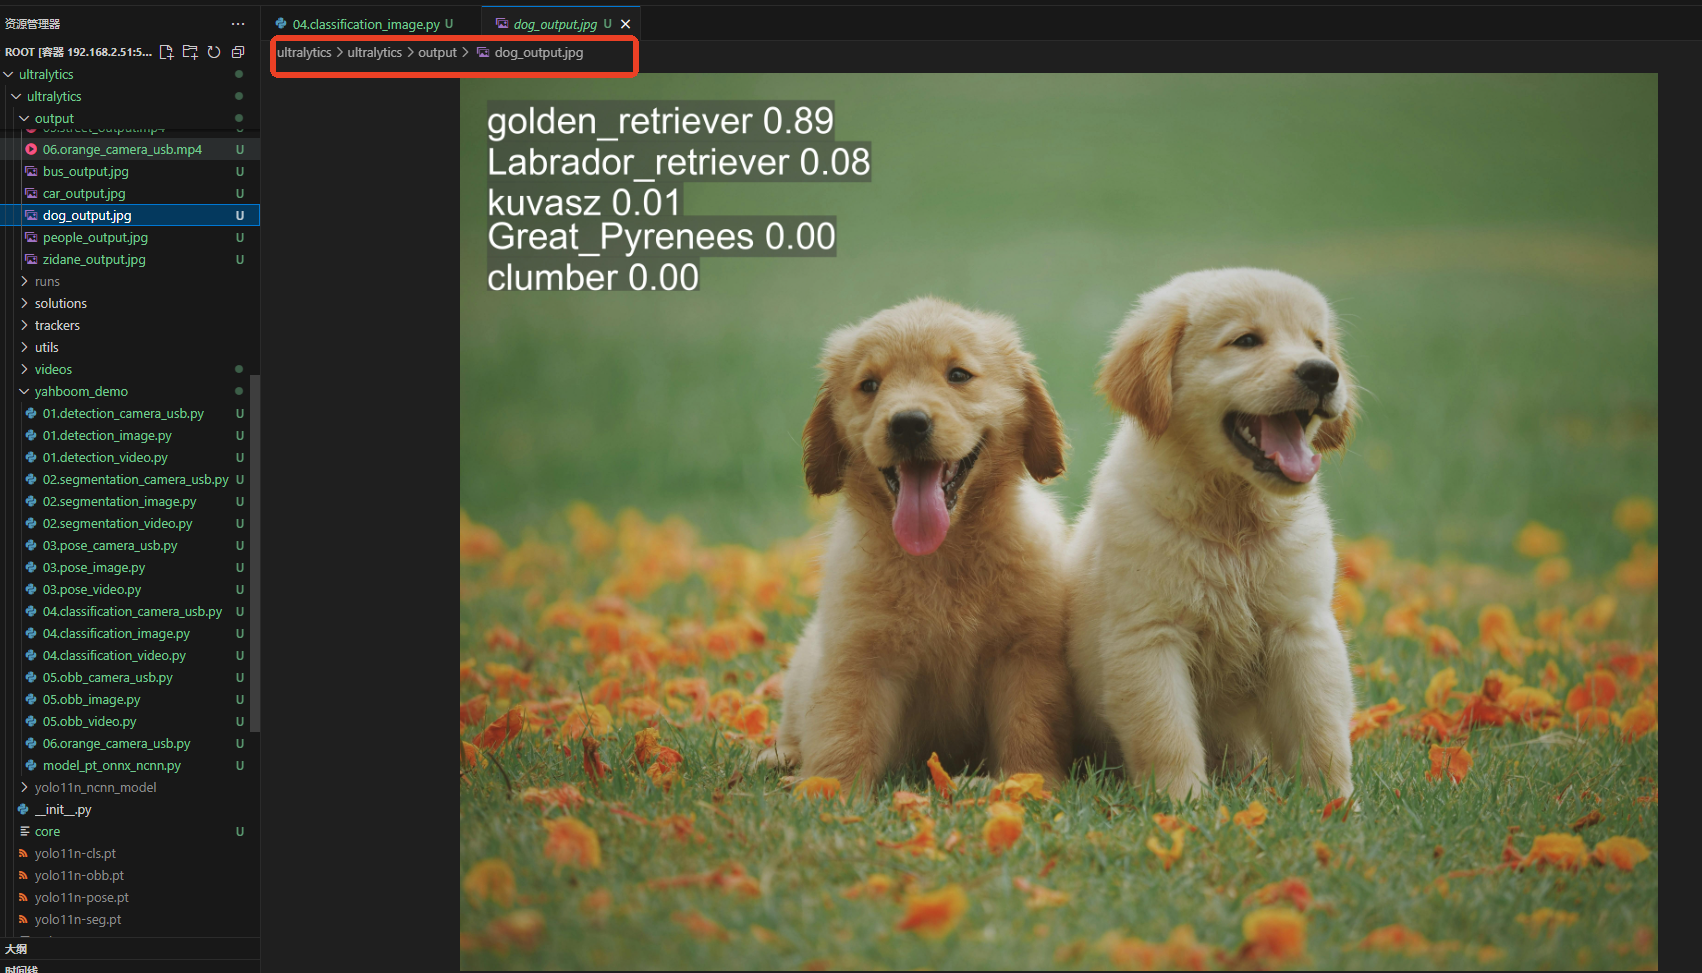Open 01.detection_camera_usb.py file
Image resolution: width=1702 pixels, height=973 pixels.
click(130, 413)
